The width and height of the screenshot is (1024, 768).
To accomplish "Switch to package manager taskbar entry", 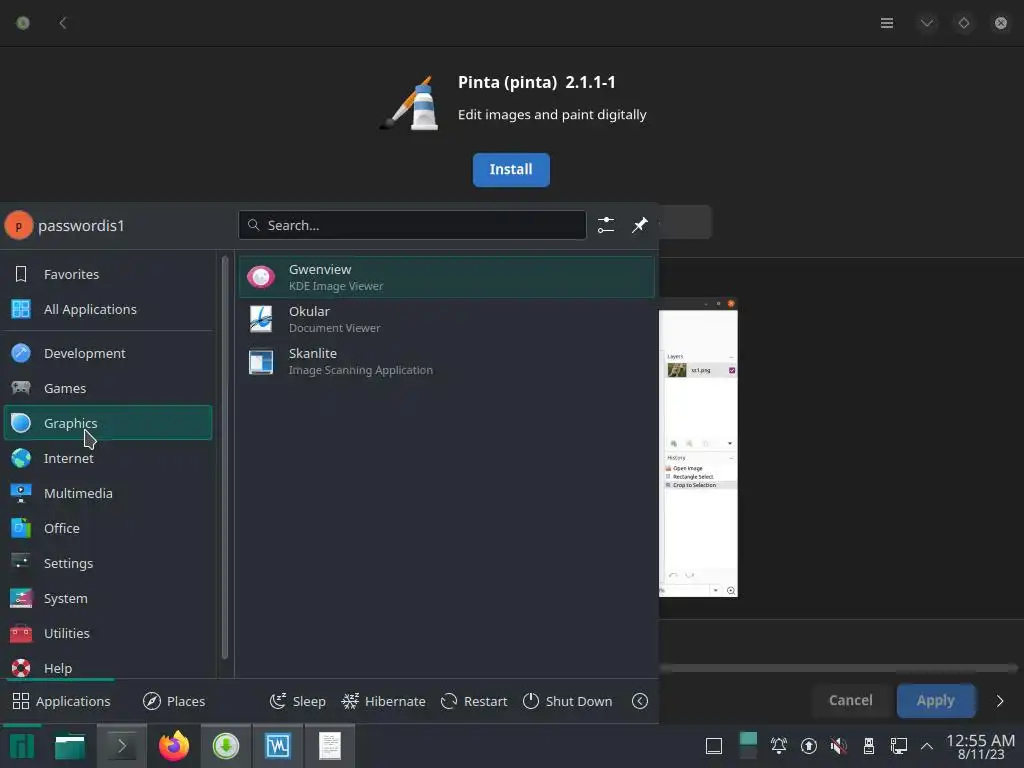I will coord(225,746).
